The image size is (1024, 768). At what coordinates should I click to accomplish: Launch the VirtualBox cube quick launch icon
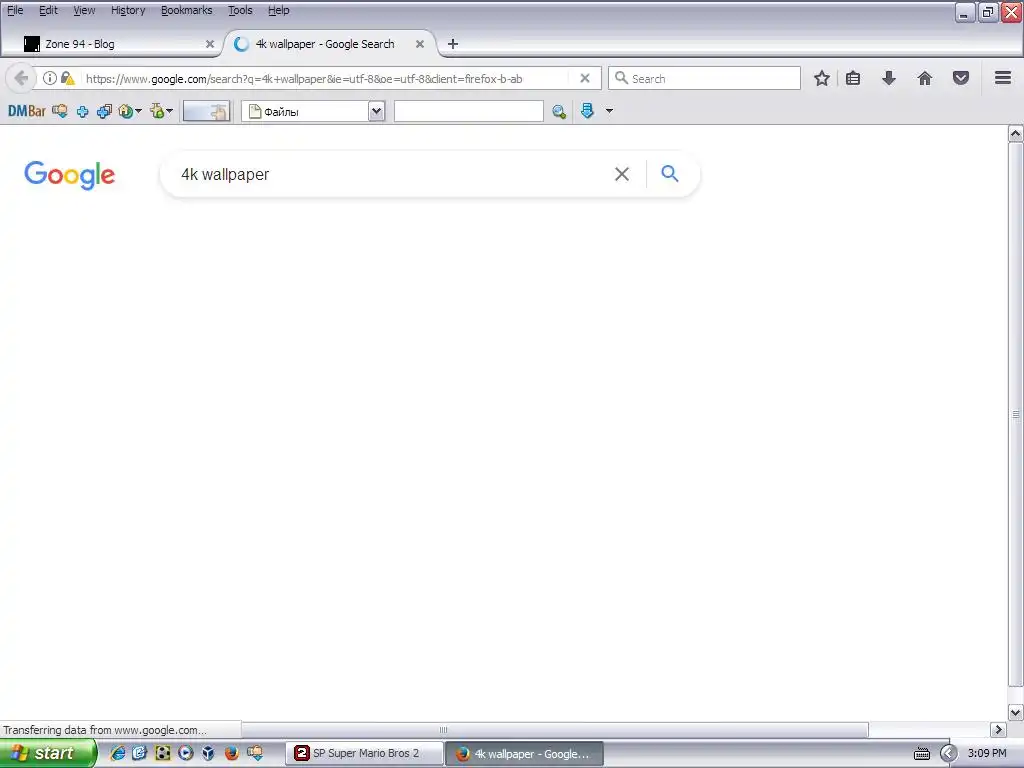click(208, 753)
